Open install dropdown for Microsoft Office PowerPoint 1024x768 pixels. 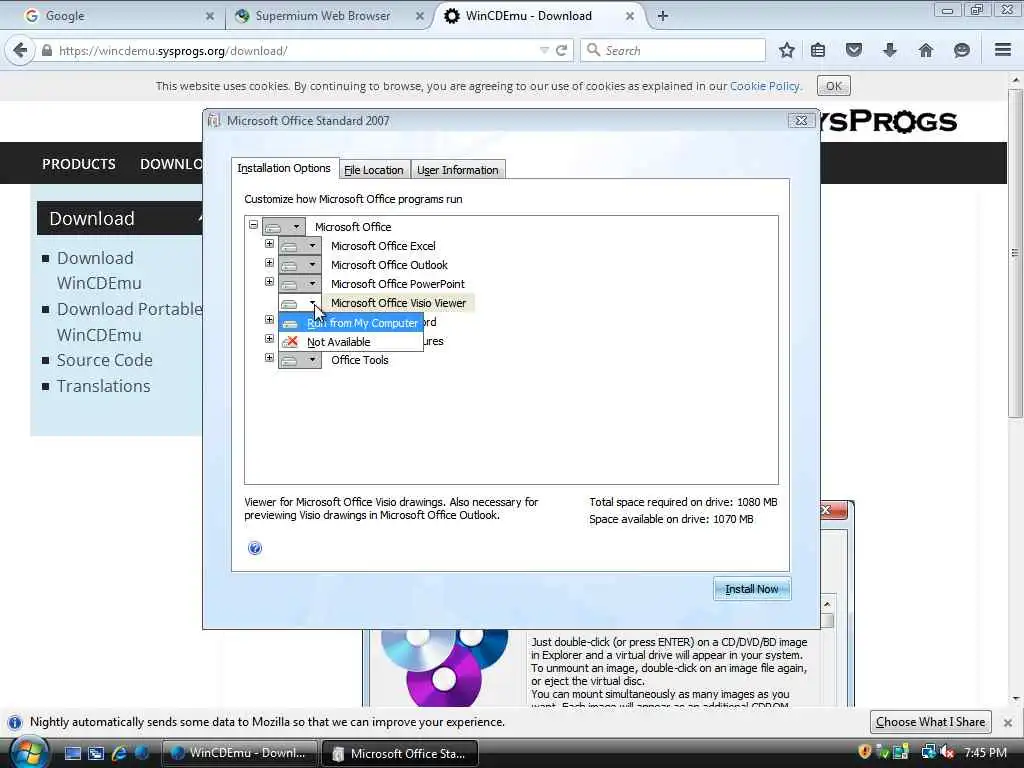pos(300,283)
